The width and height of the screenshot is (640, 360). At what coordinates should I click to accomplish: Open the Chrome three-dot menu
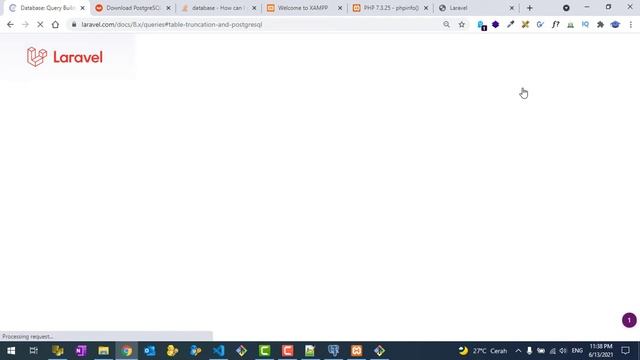tap(631, 24)
